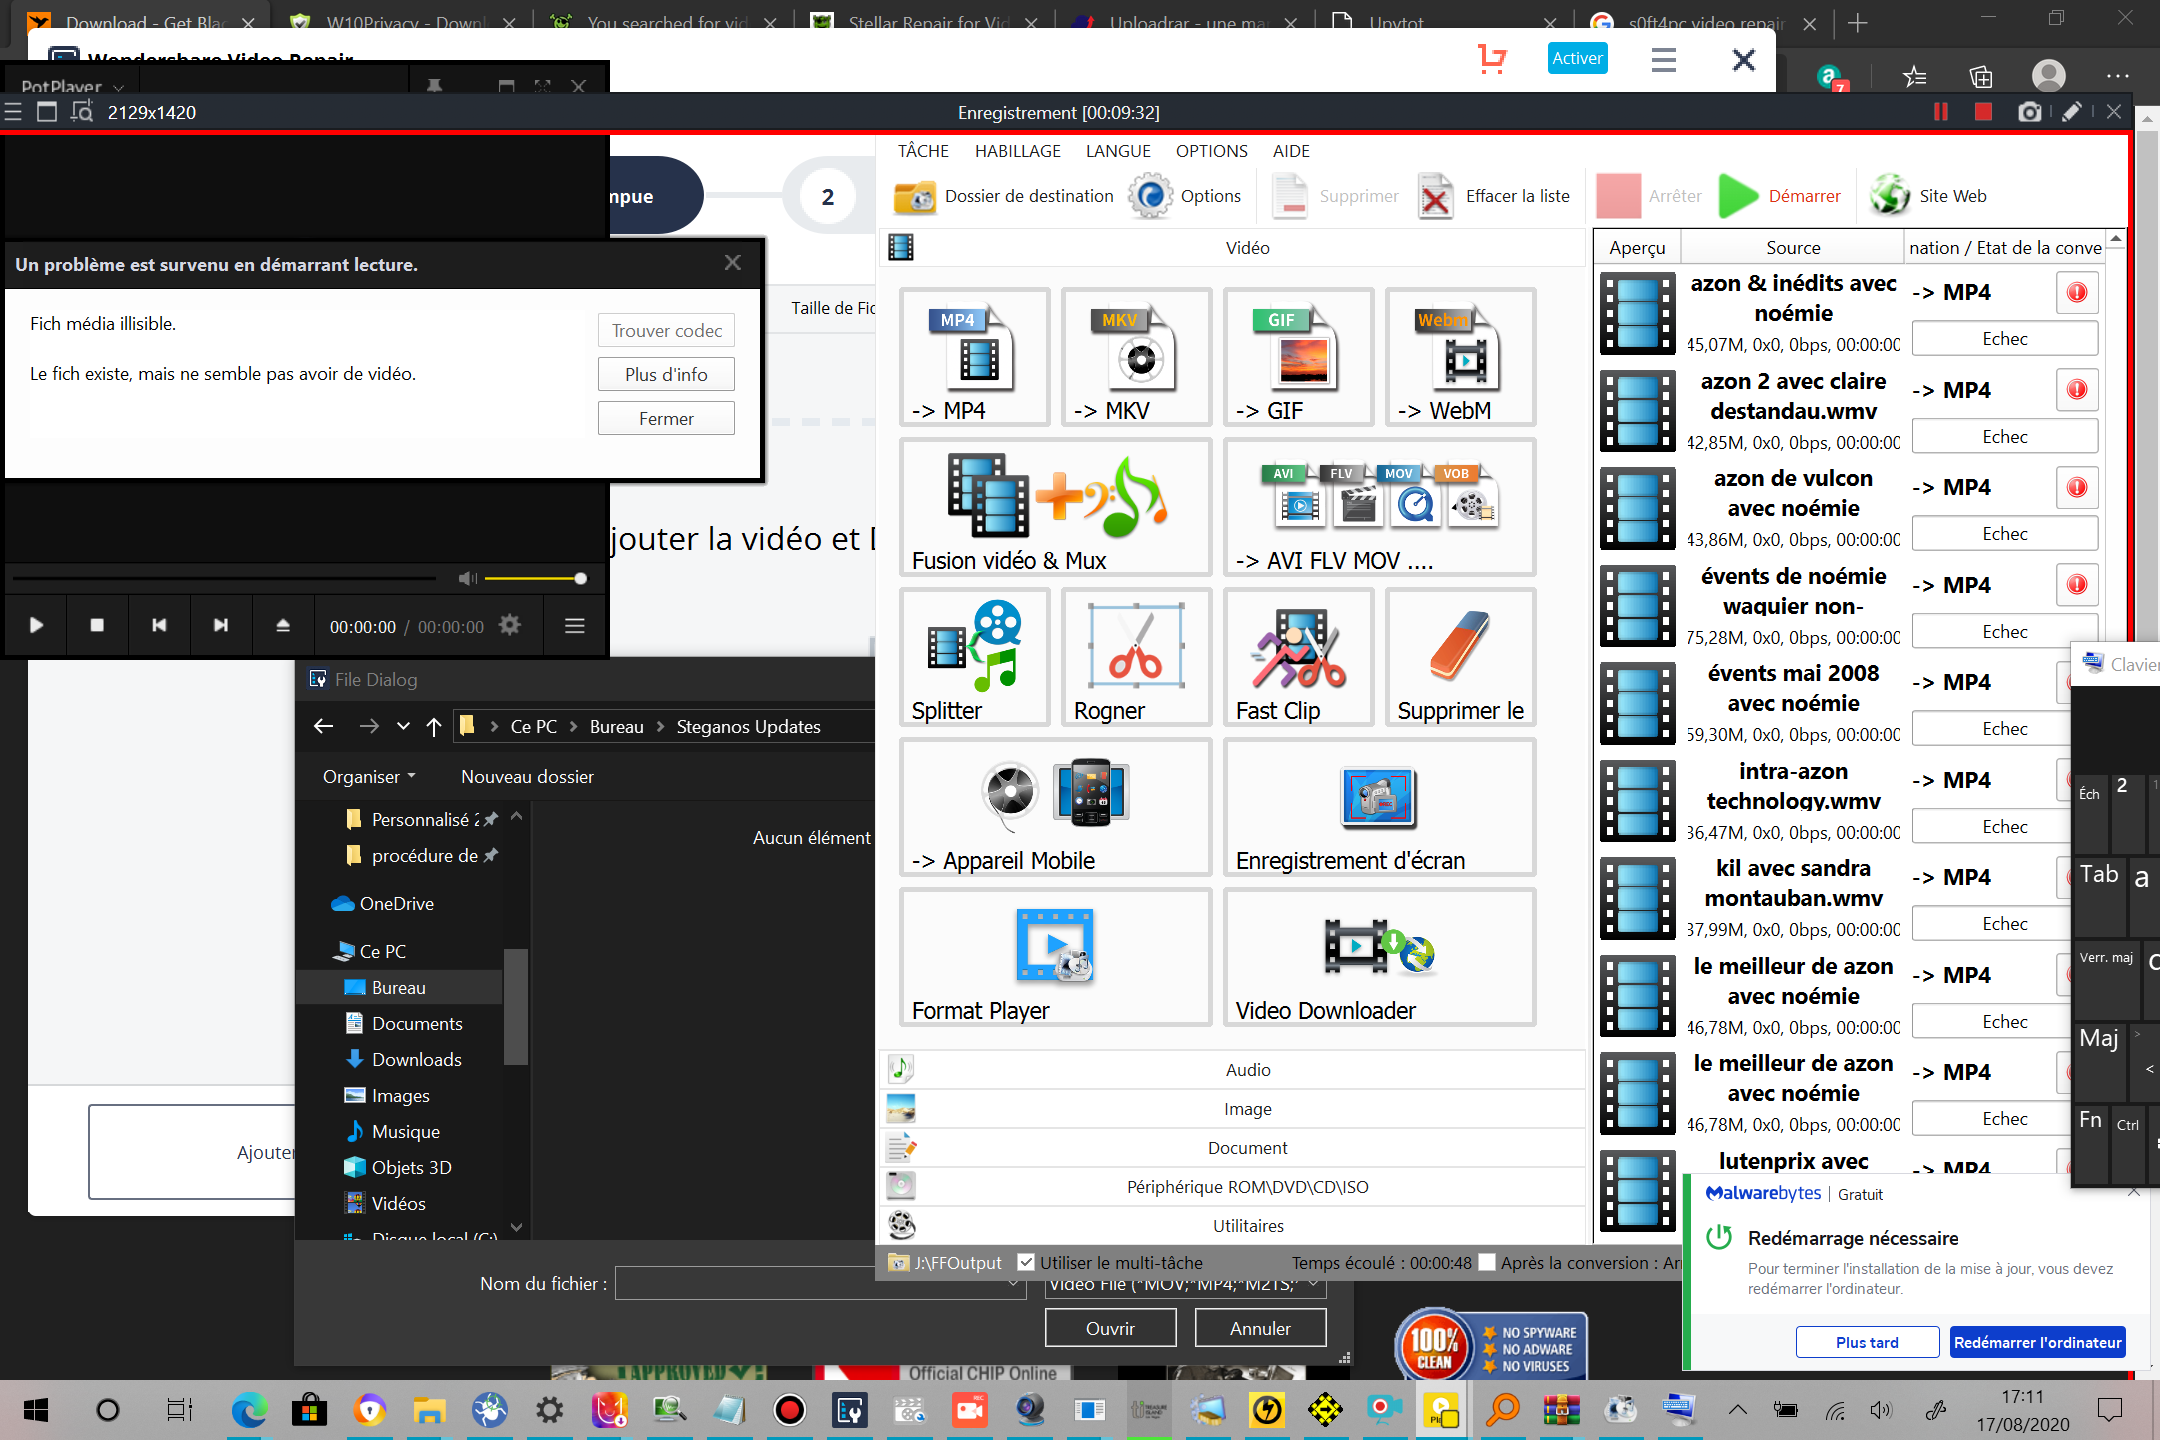Viewport: 2160px width, 1440px height.
Task: Expand the Image section
Action: 1232,1109
